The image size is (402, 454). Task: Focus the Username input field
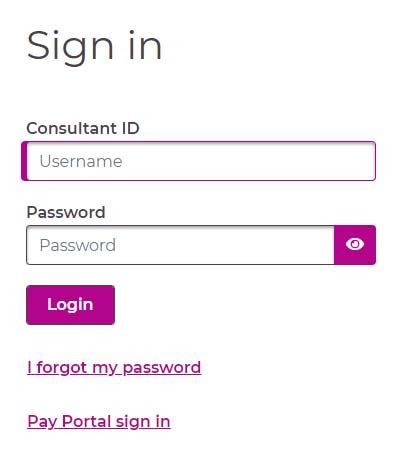199,161
